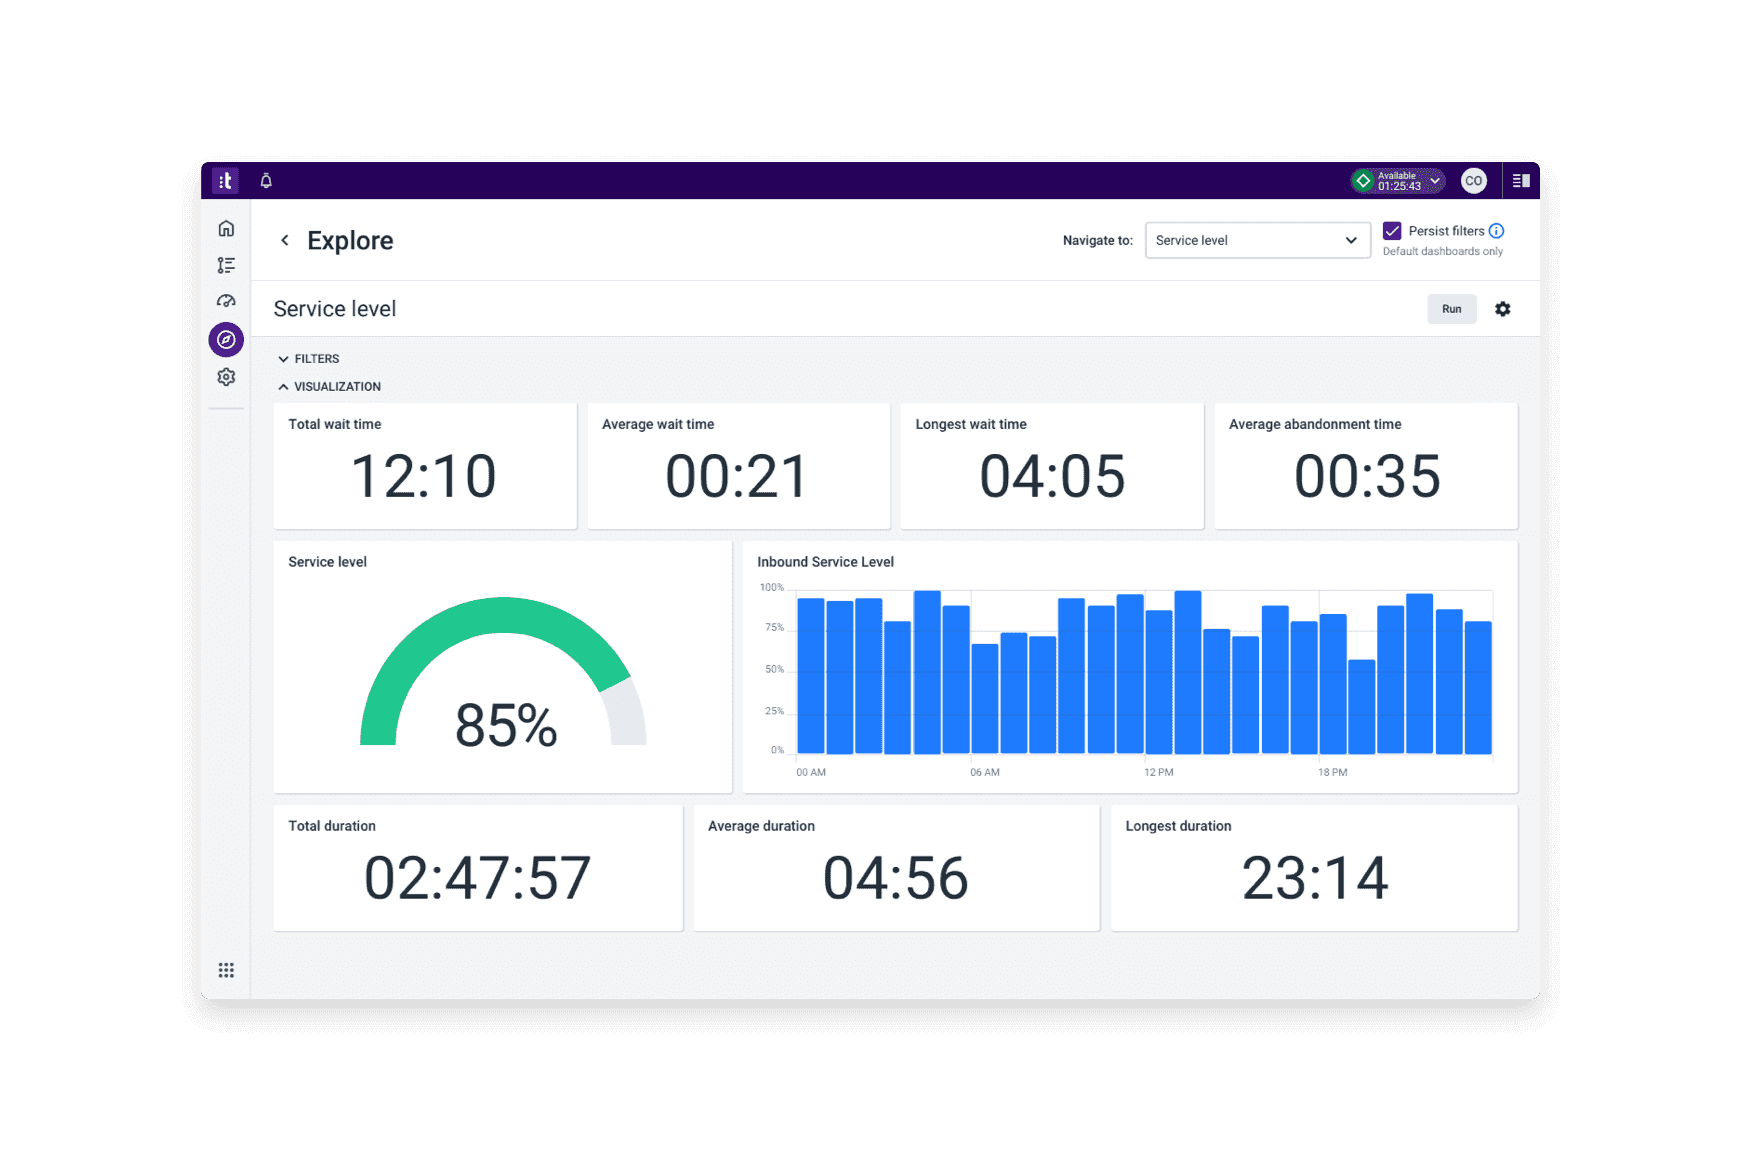
Task: Select the Explore compass icon
Action: [x=226, y=339]
